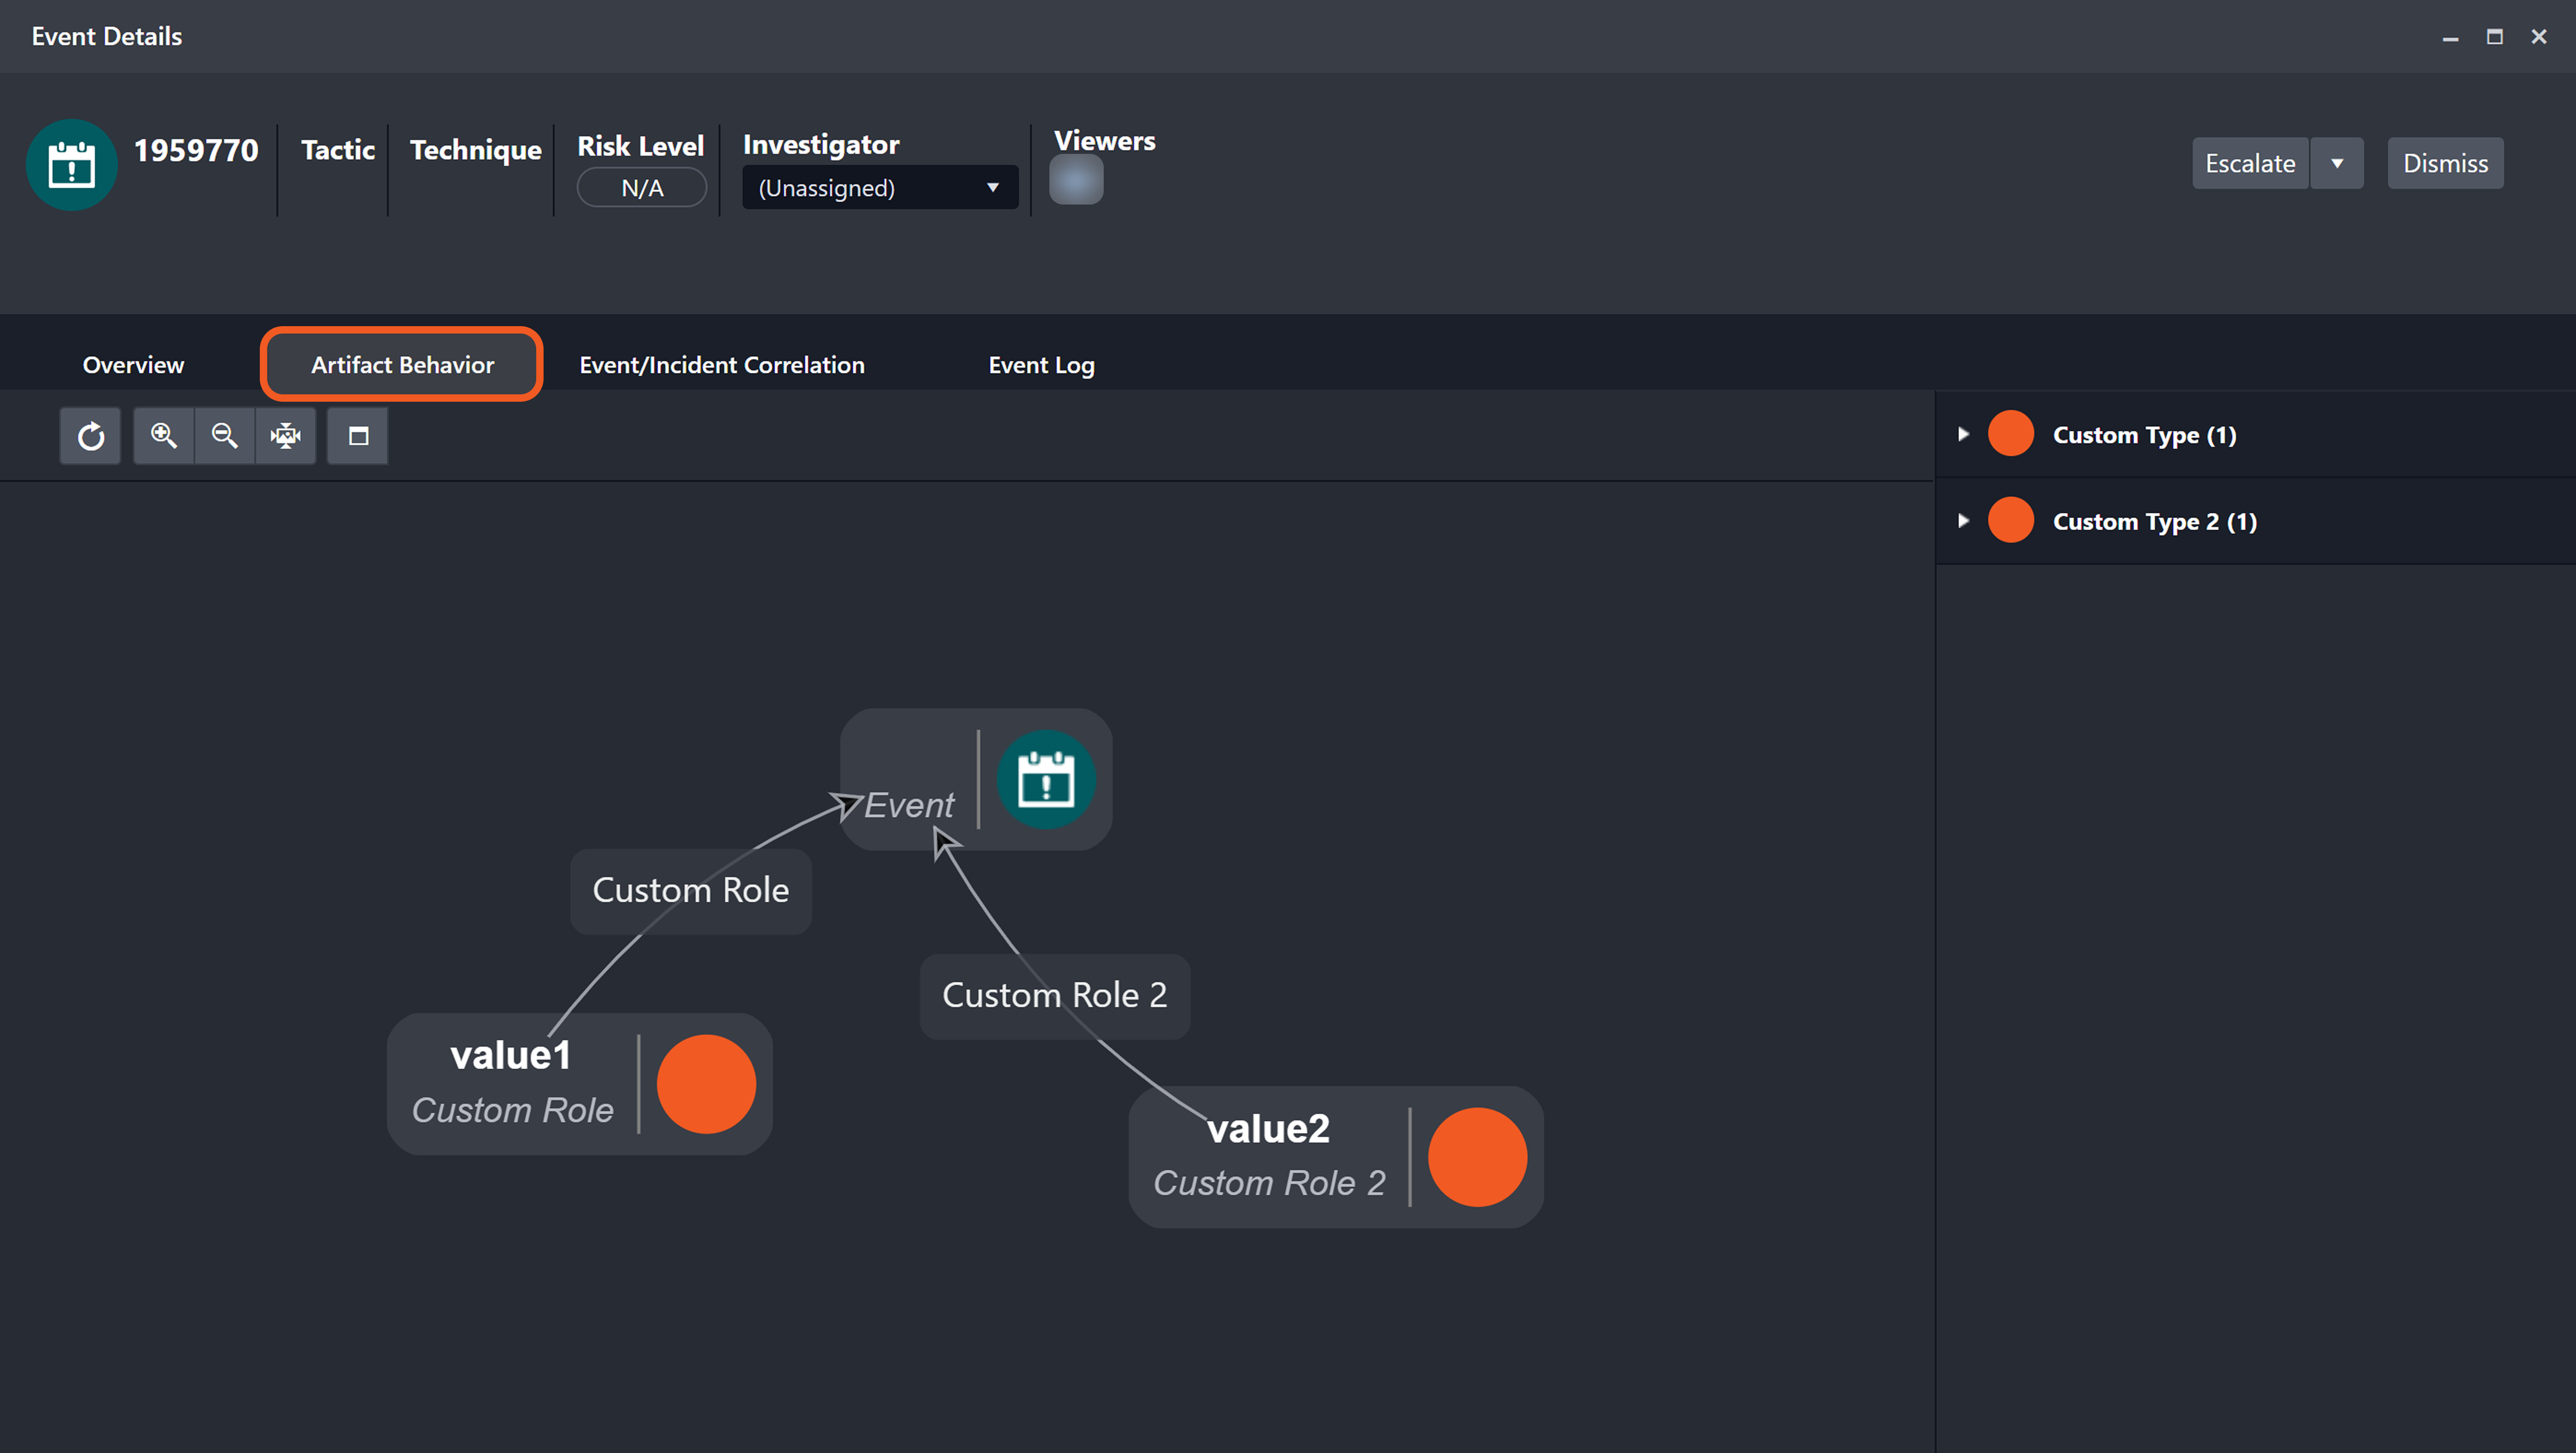
Task: Click the Dismiss button
Action: click(2445, 163)
